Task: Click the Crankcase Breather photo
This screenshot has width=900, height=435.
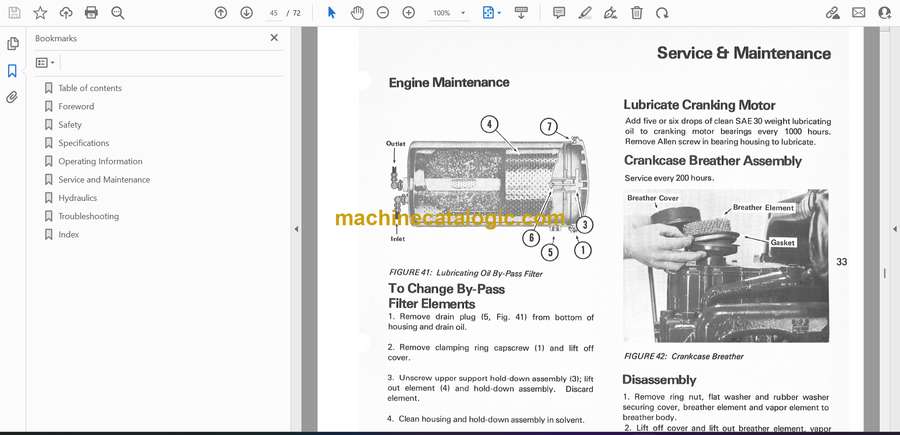Action: pyautogui.click(x=726, y=266)
